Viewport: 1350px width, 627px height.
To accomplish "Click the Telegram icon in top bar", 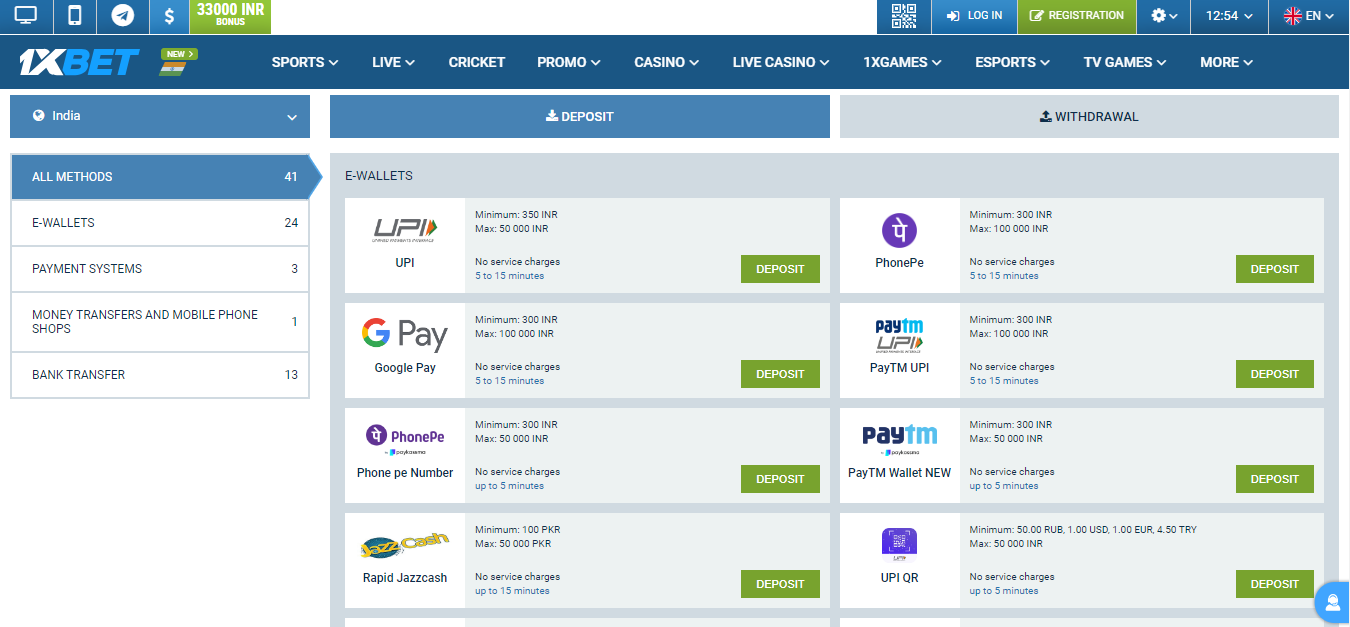I will tap(122, 16).
